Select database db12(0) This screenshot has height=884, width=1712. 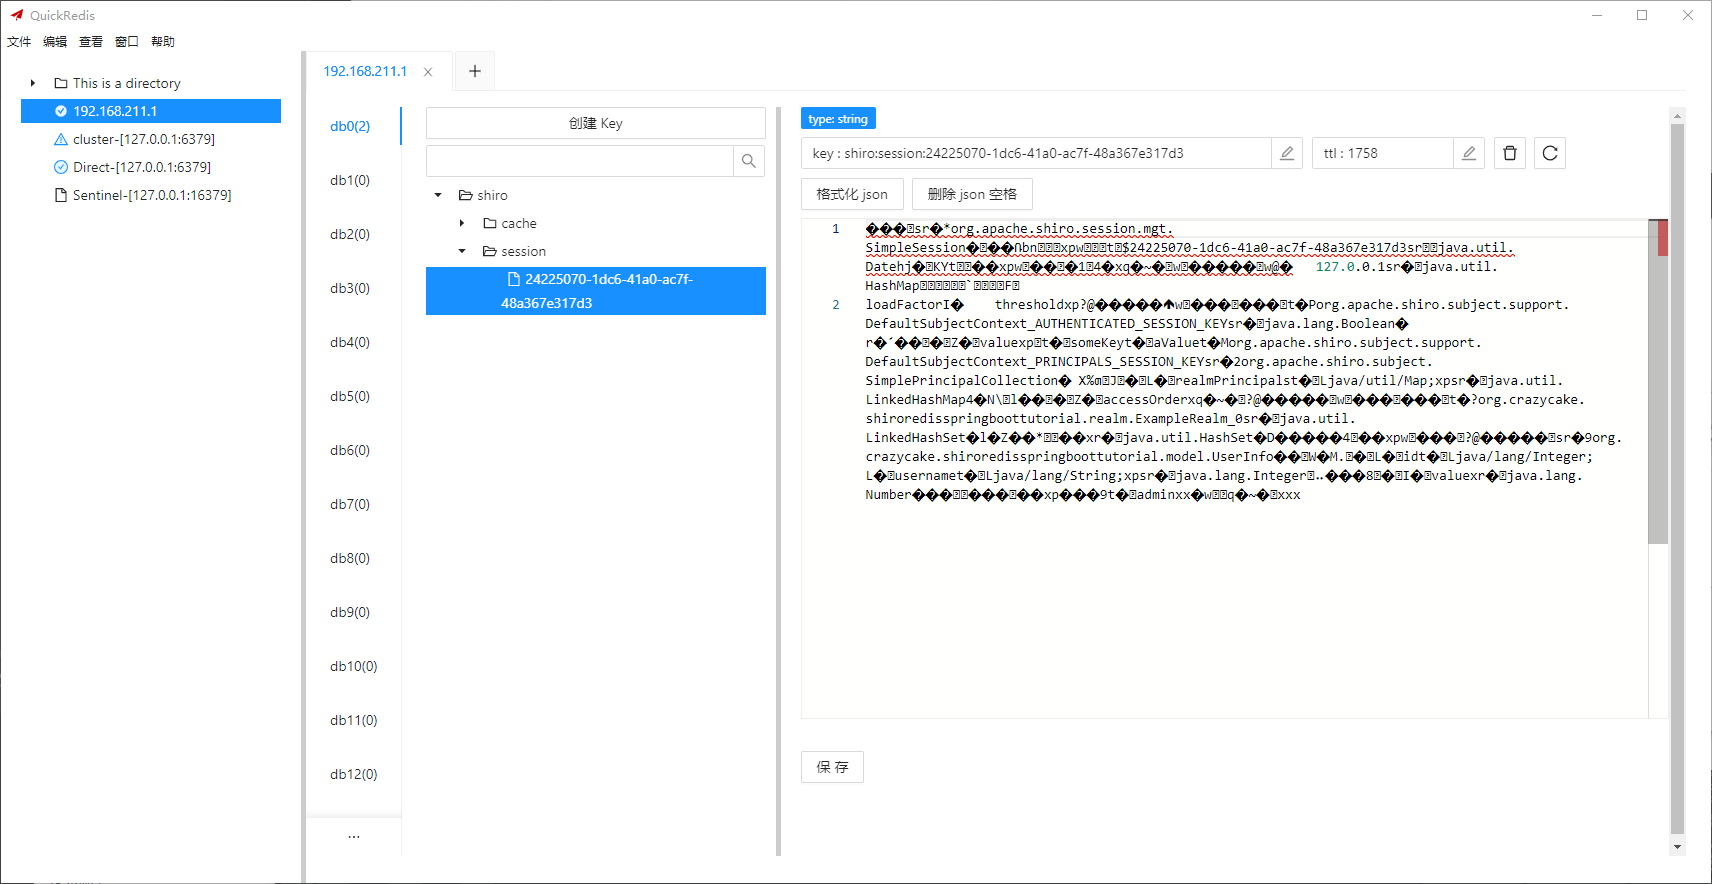pyautogui.click(x=353, y=774)
